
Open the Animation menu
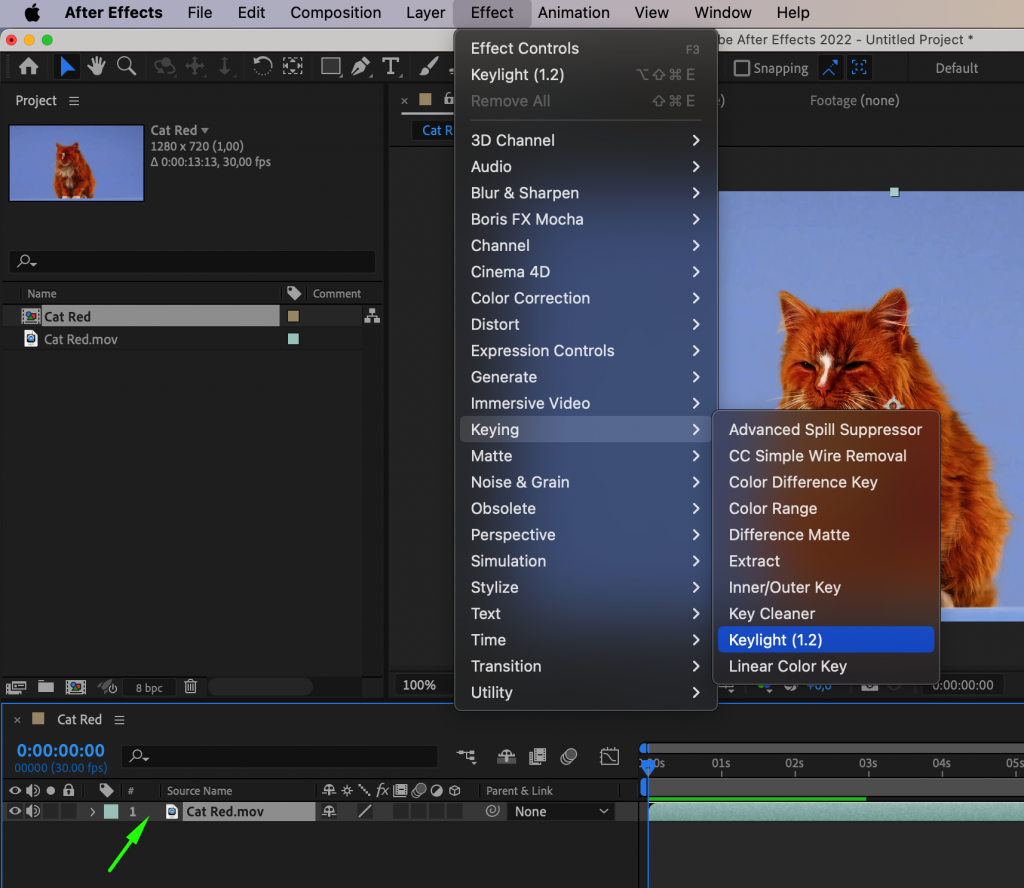(x=573, y=13)
